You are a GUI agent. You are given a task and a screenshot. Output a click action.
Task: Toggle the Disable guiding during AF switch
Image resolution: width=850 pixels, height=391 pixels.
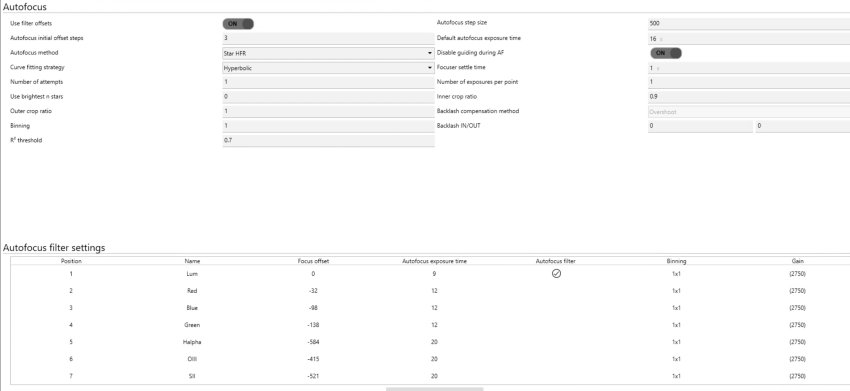666,53
